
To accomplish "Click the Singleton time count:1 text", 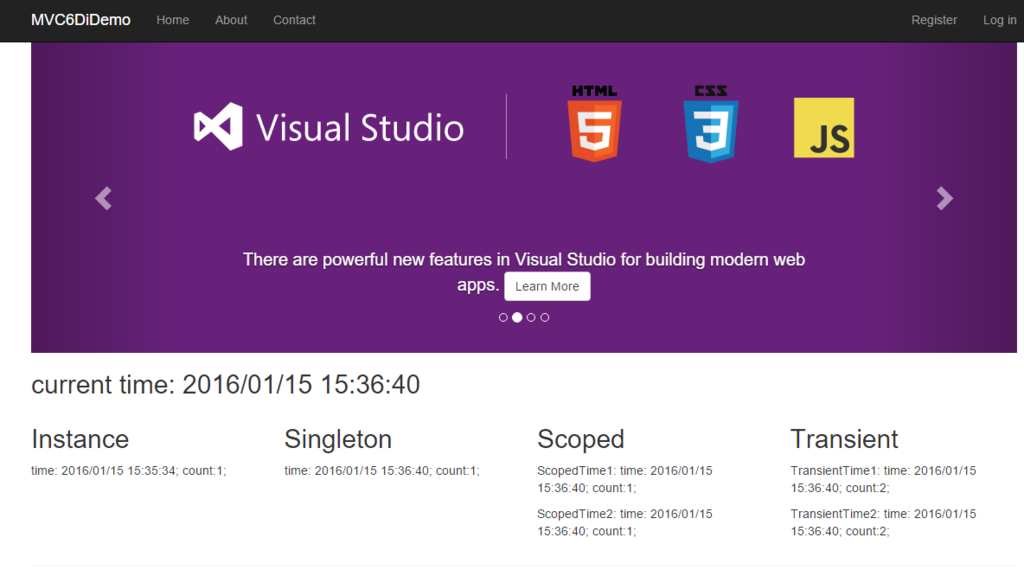I will coord(382,471).
